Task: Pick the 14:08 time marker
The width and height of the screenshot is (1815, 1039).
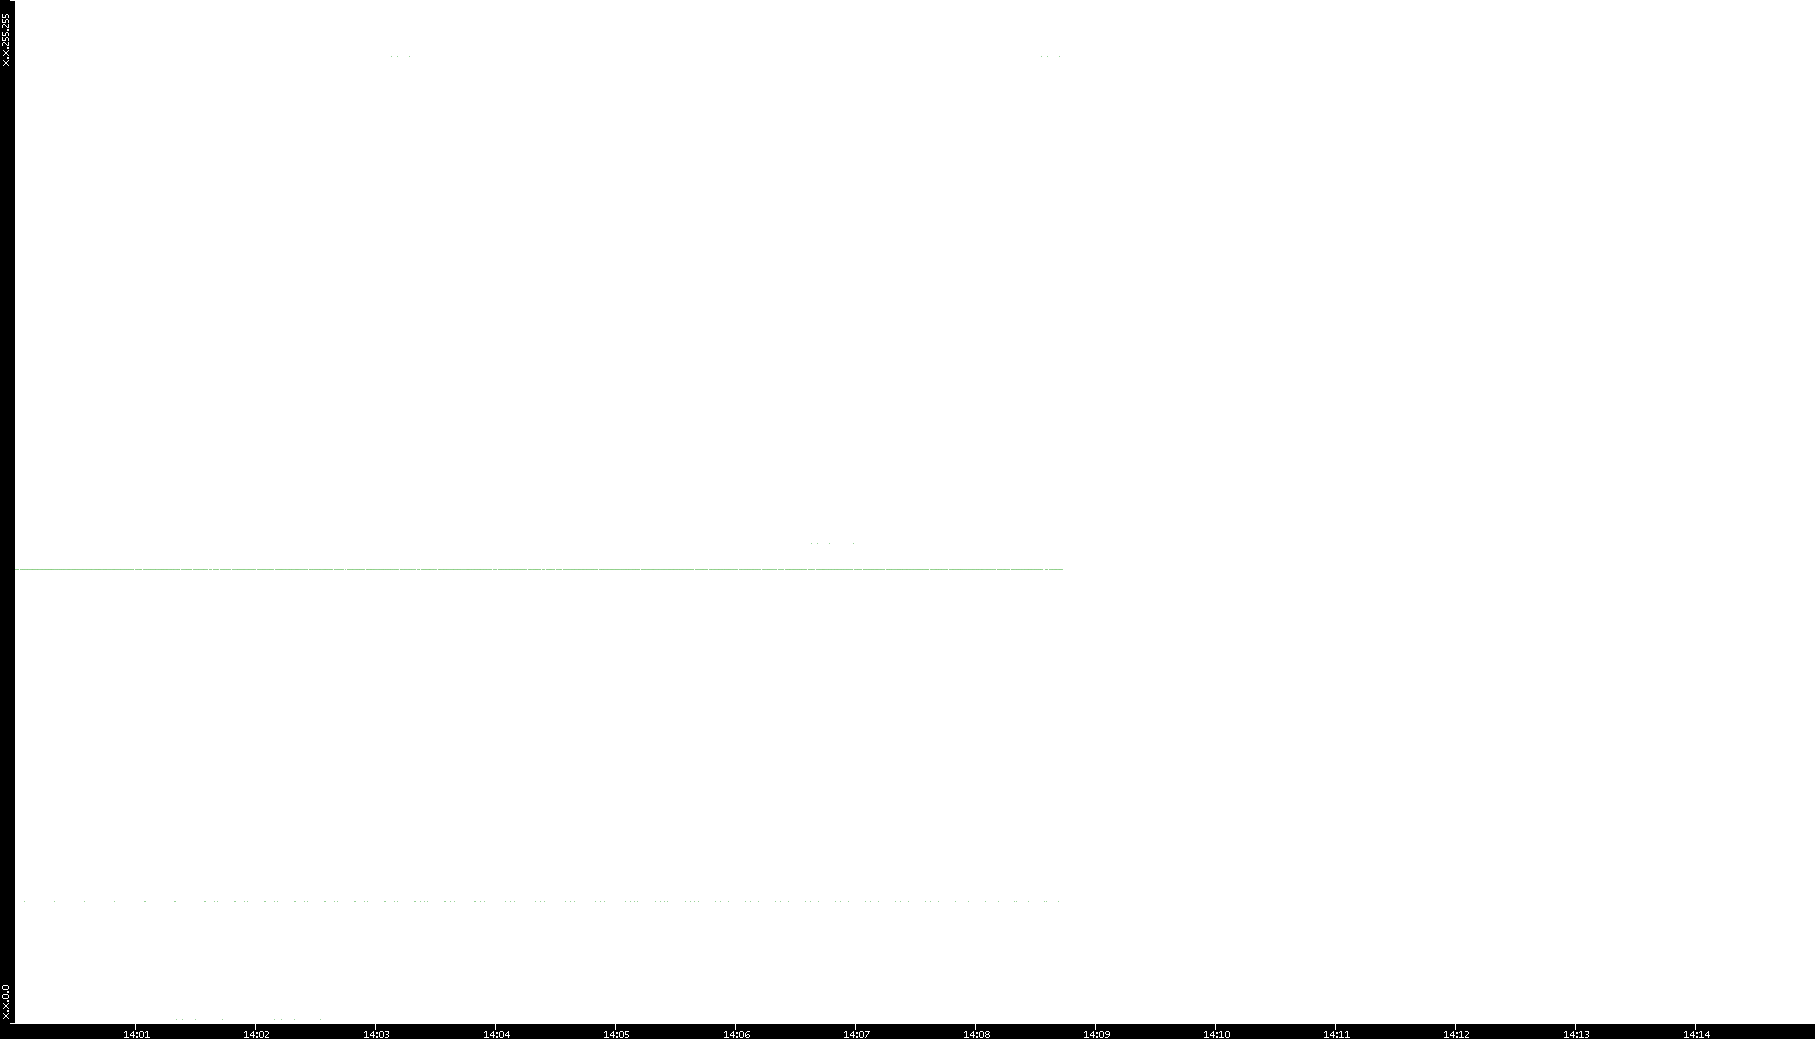Action: pyautogui.click(x=977, y=1034)
